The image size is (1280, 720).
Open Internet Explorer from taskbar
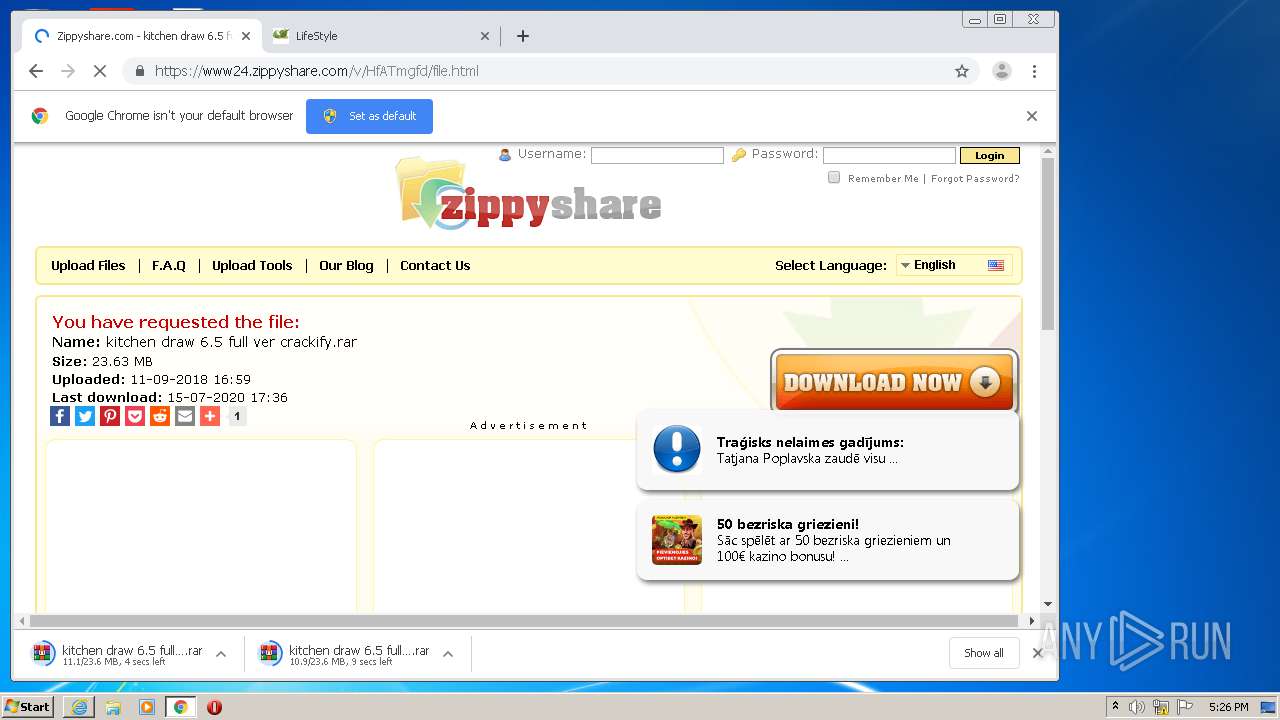pos(79,707)
